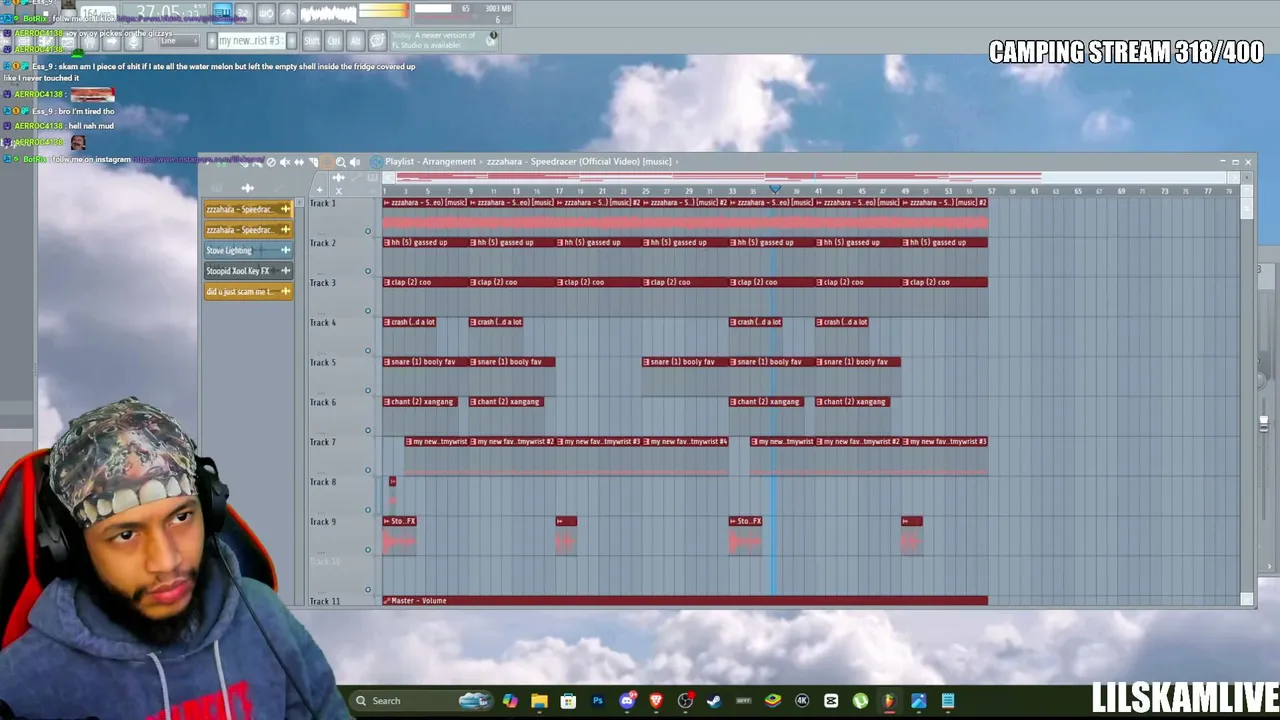Viewport: 1280px width, 720px height.
Task: Mute Track 7 using its green dot
Action: click(x=368, y=470)
